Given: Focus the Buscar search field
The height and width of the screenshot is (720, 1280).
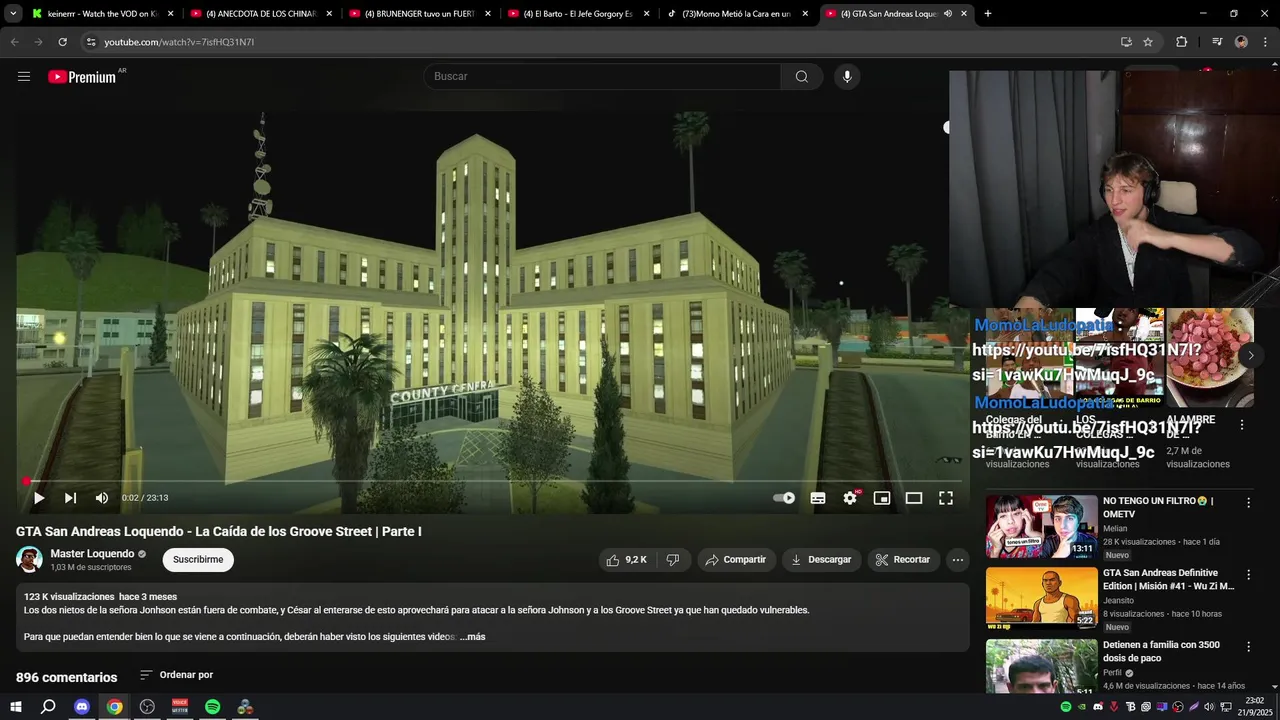Looking at the screenshot, I should [x=602, y=76].
